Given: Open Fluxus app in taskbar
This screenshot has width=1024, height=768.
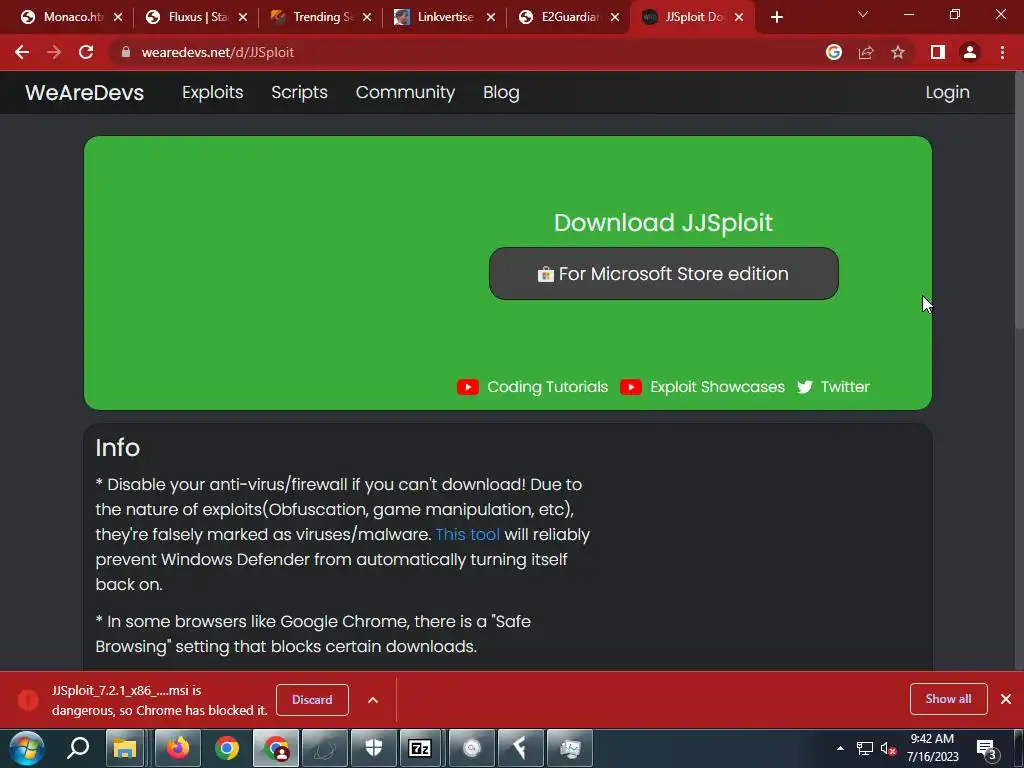Looking at the screenshot, I should tap(520, 748).
